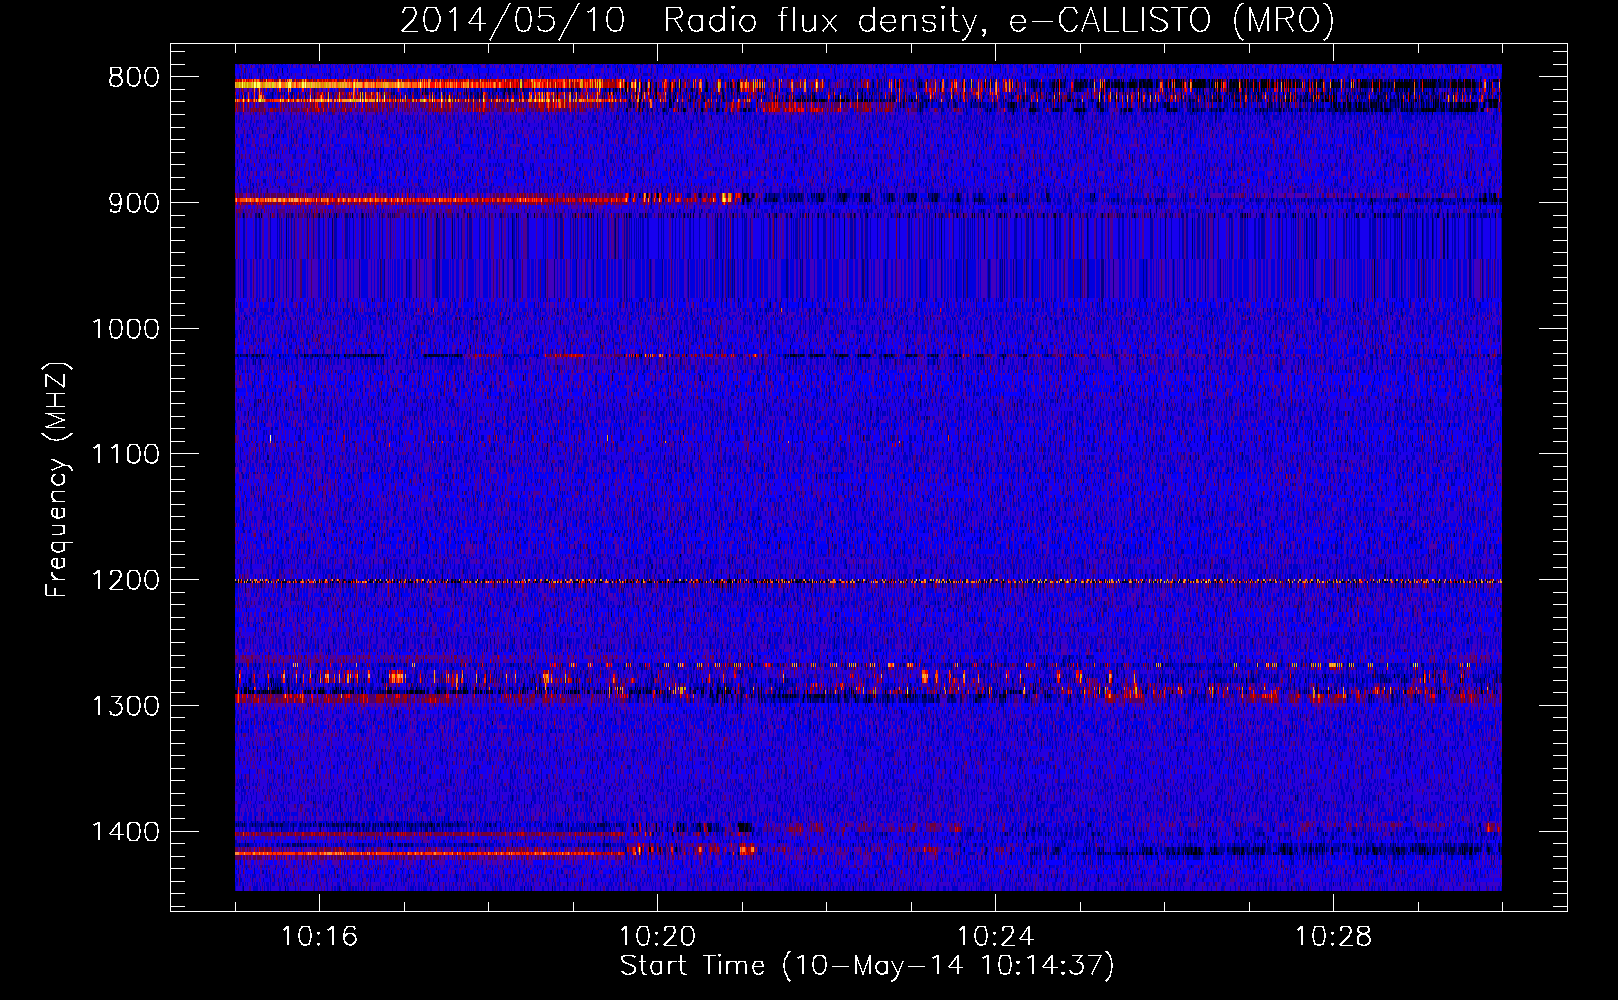Click the 10:28 time tick label
Image resolution: width=1618 pixels, height=1000 pixels.
[1333, 937]
